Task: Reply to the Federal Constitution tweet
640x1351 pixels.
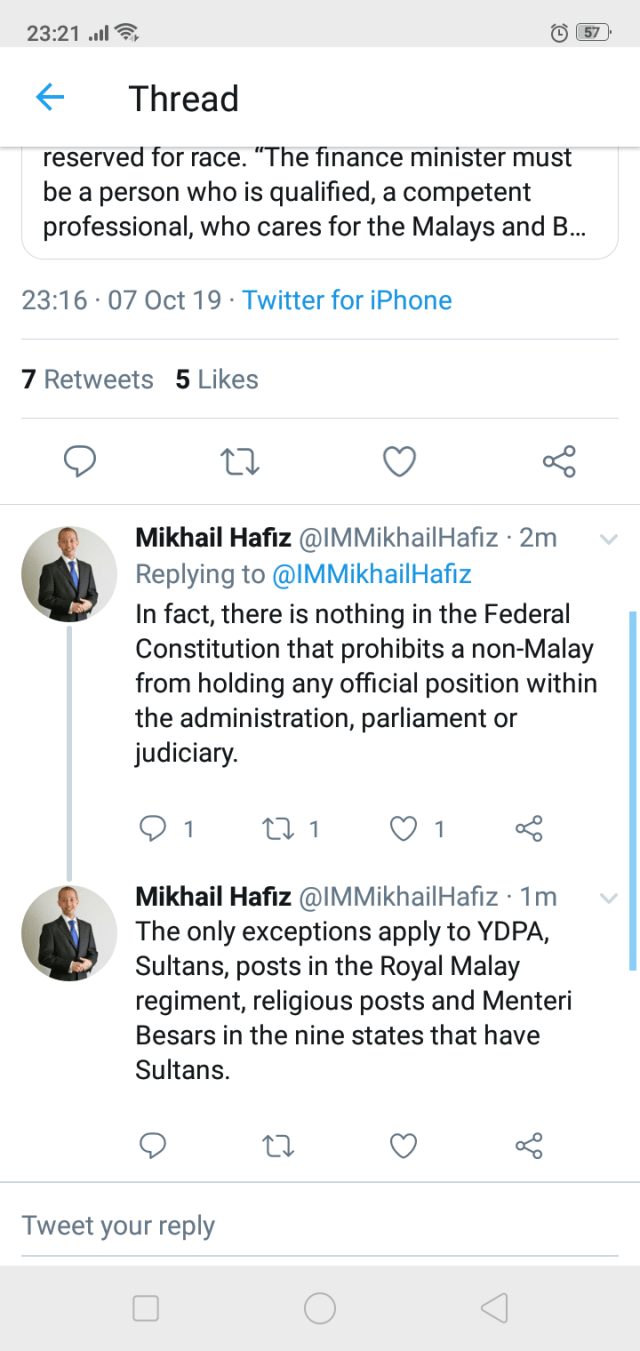Action: [x=152, y=828]
